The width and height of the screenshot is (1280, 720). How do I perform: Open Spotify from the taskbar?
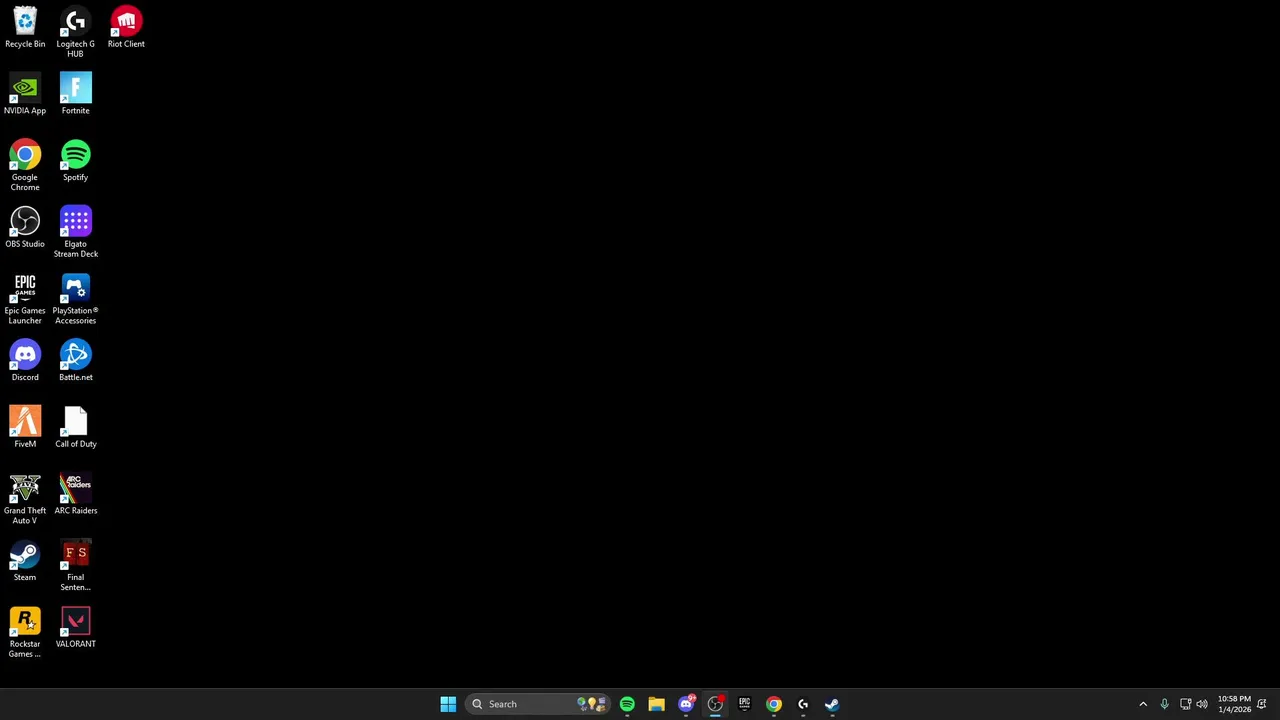[x=627, y=704]
